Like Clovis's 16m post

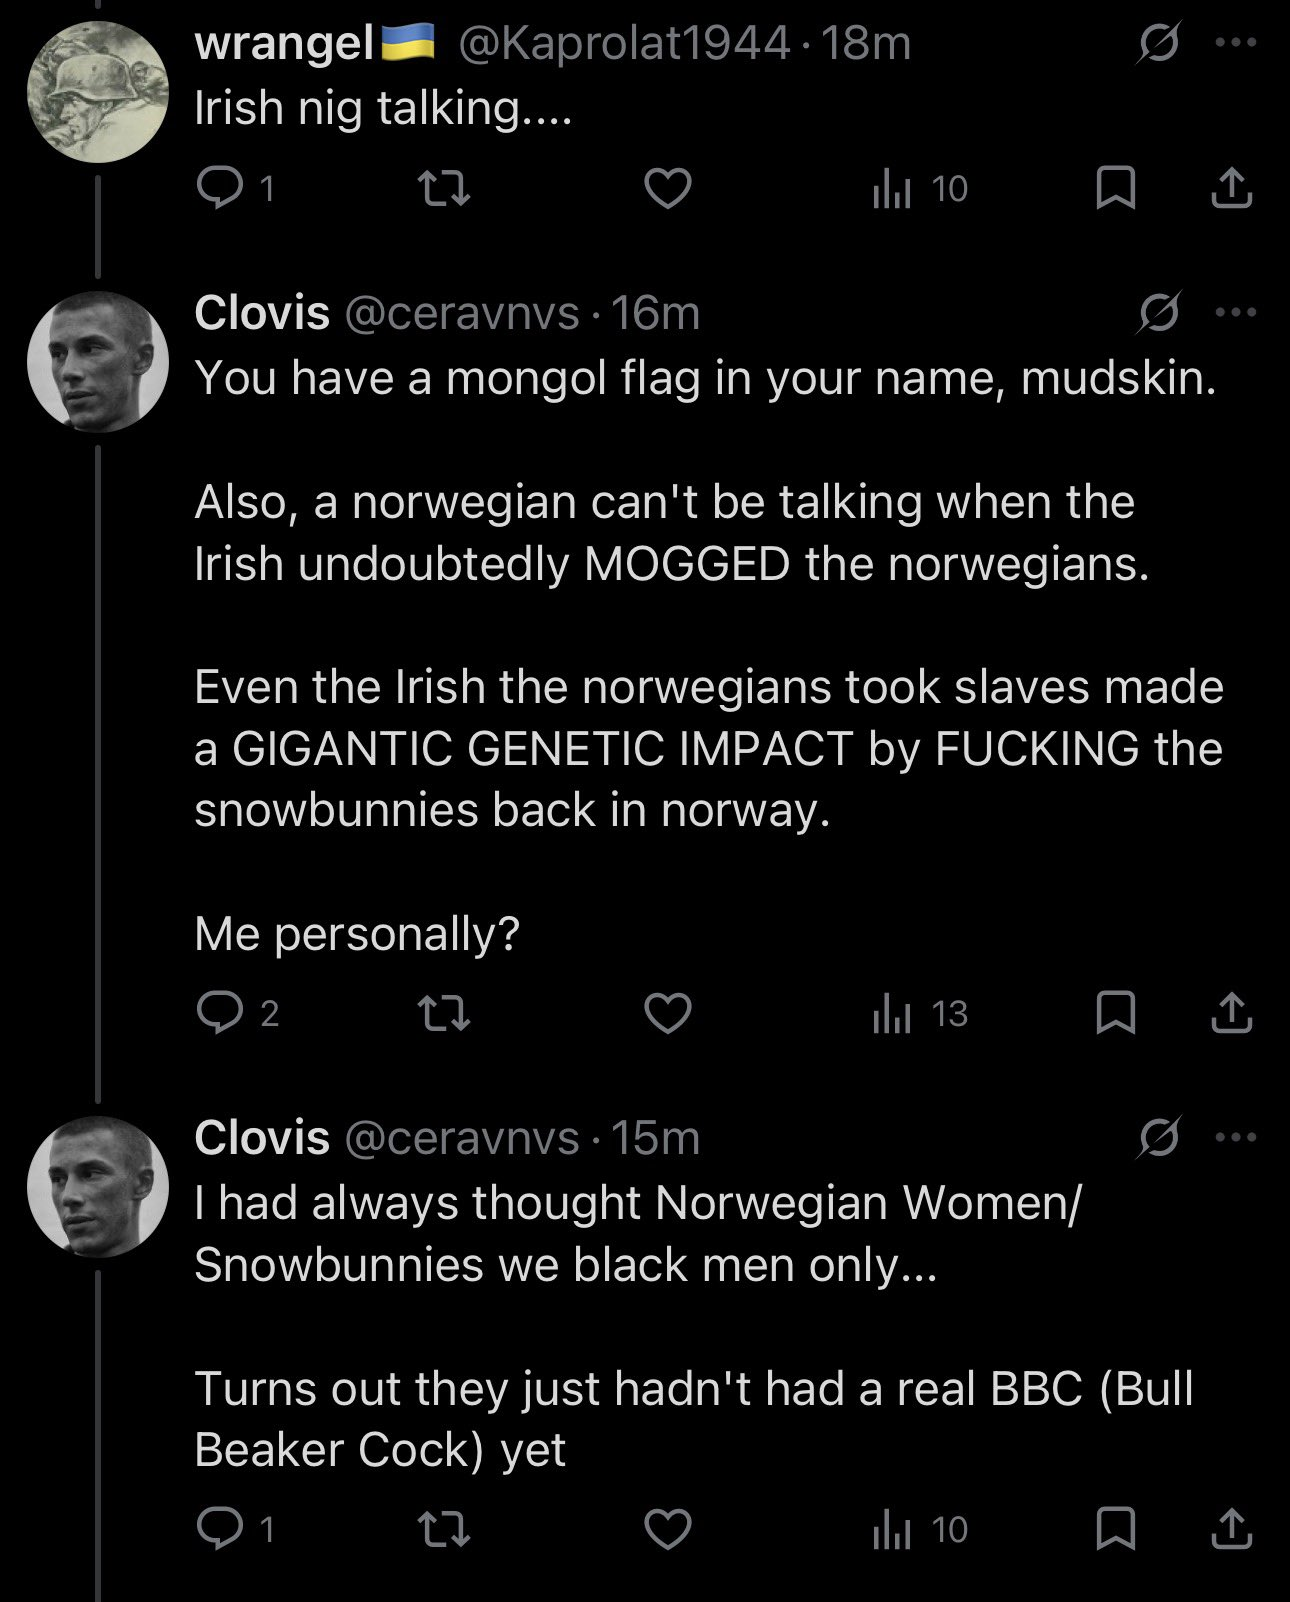pyautogui.click(x=667, y=1013)
